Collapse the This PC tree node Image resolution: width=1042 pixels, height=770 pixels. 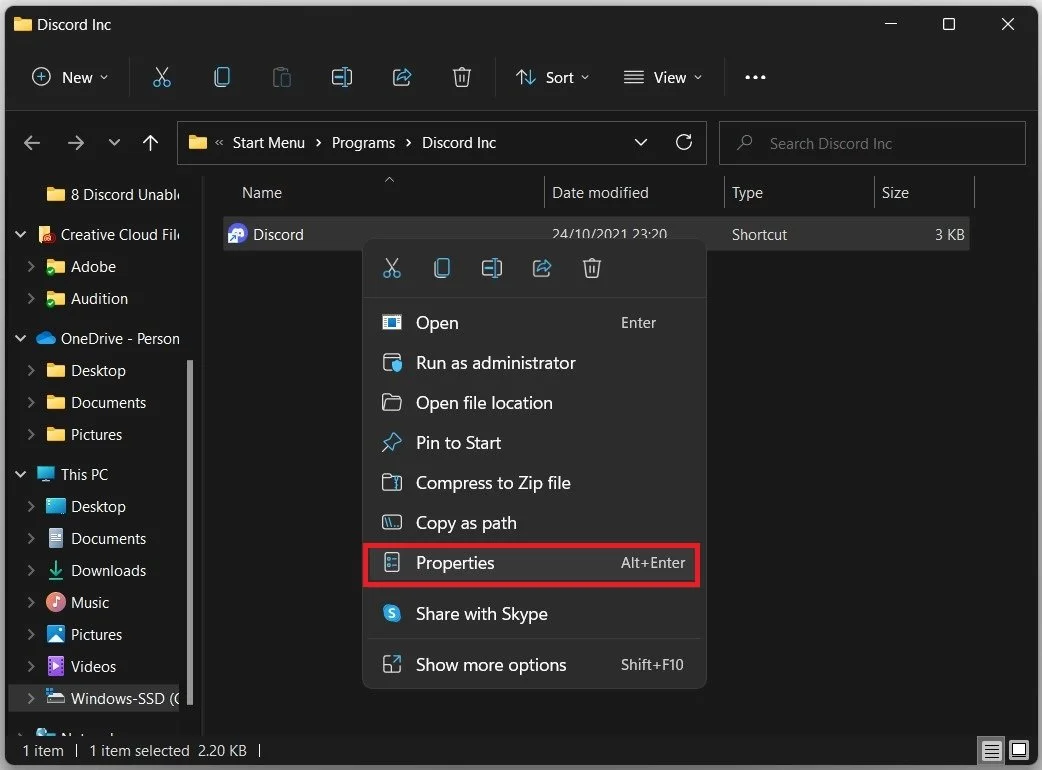coord(21,474)
